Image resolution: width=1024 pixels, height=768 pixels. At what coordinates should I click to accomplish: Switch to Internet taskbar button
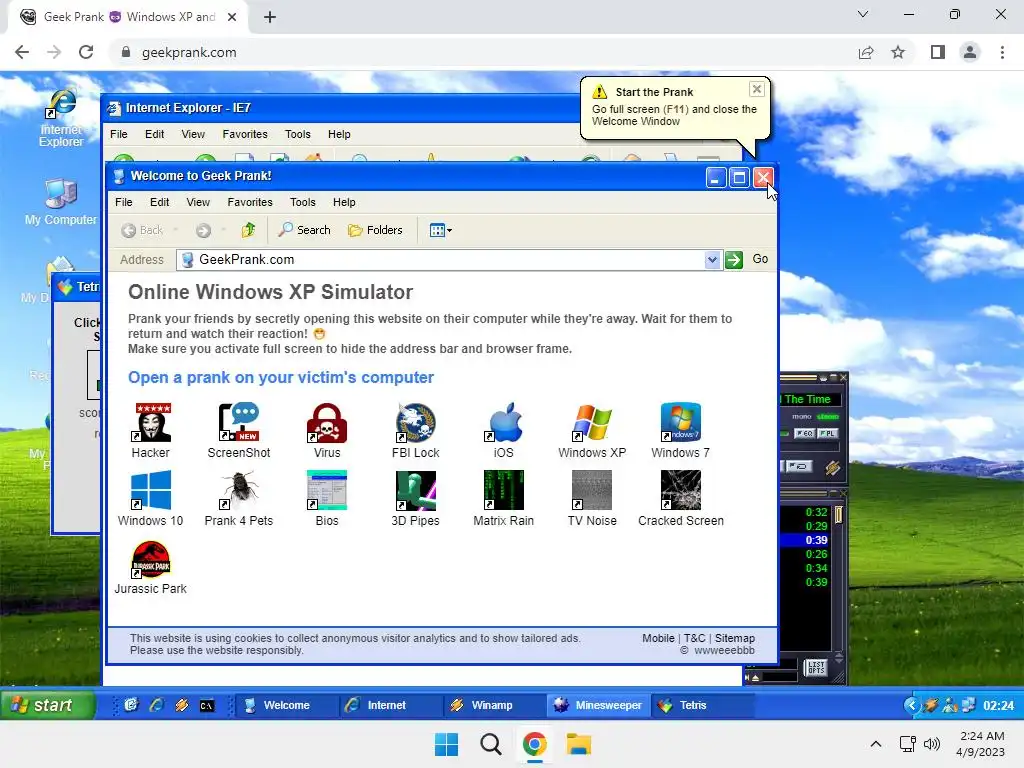389,705
